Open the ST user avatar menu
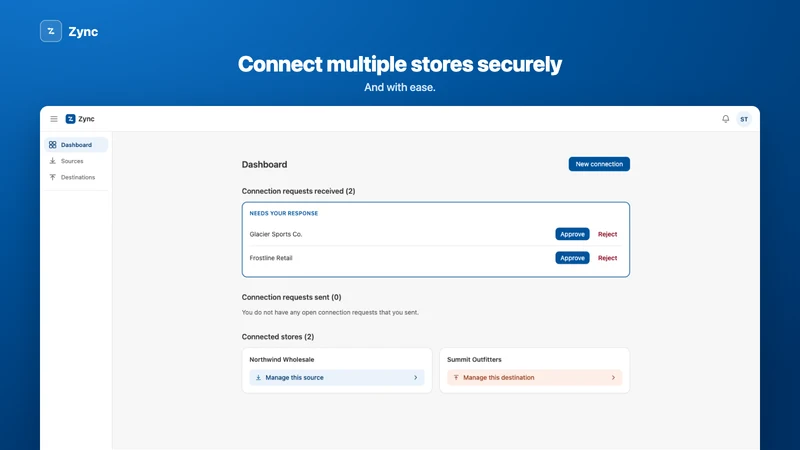Viewport: 800px width, 450px height. (744, 119)
